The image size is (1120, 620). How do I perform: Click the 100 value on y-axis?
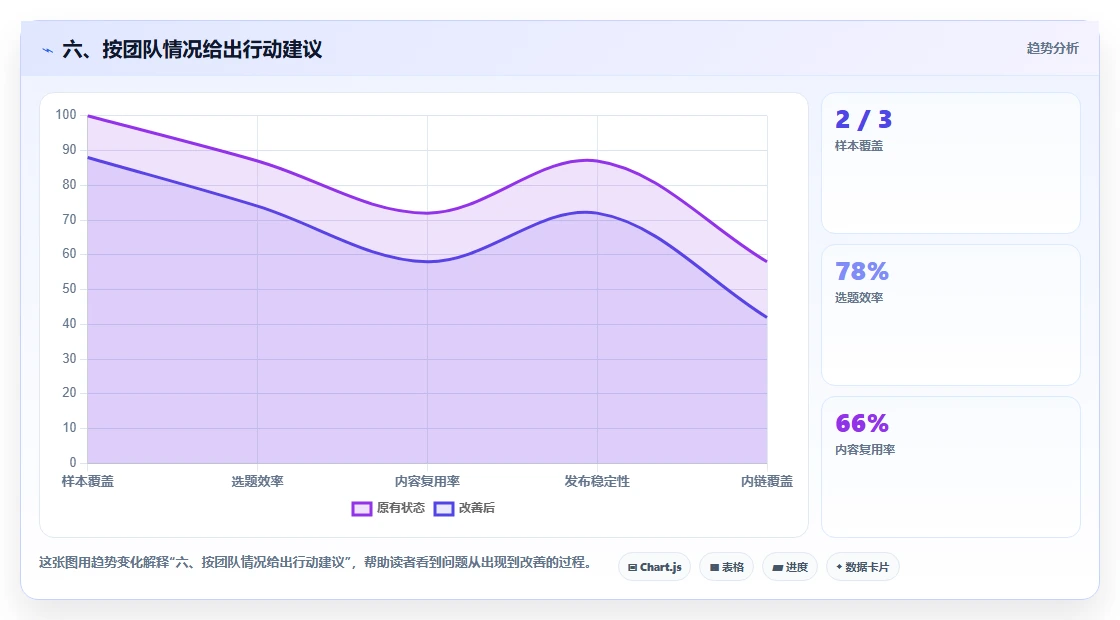pyautogui.click(x=66, y=114)
